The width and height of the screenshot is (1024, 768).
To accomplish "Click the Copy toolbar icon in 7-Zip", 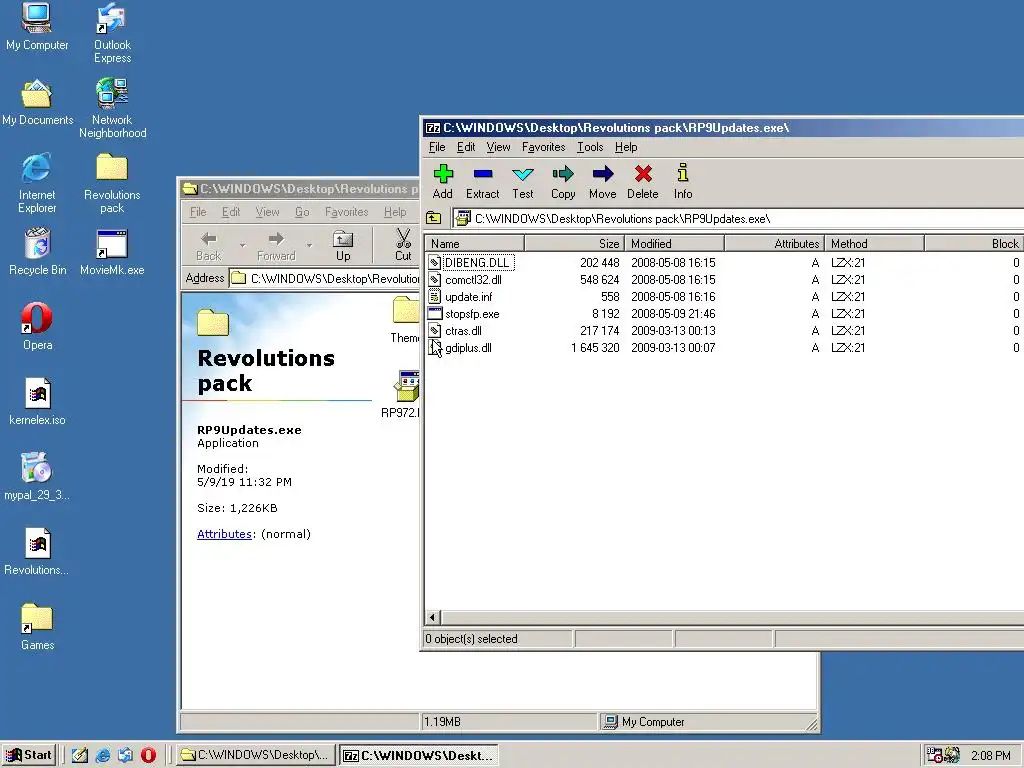I will (563, 182).
